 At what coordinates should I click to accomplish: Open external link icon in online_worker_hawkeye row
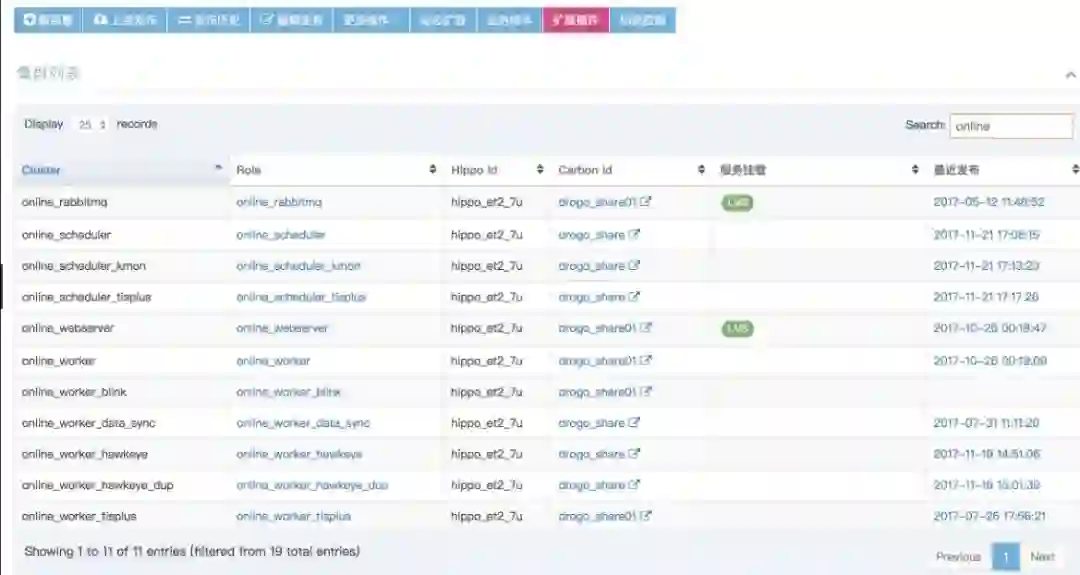634,454
